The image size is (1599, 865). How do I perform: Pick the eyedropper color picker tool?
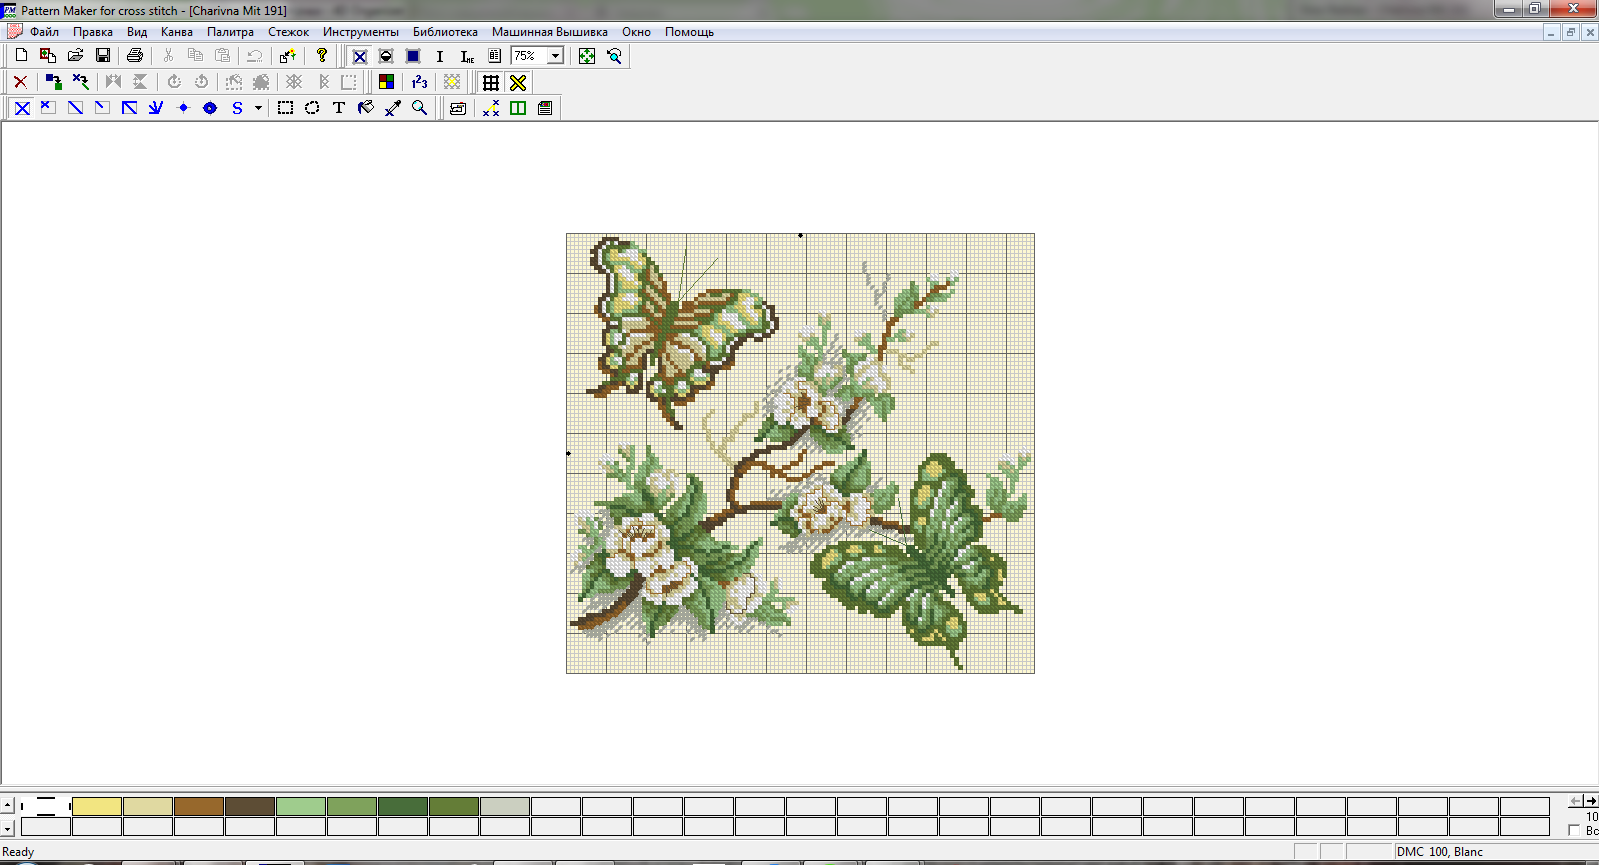click(x=393, y=108)
